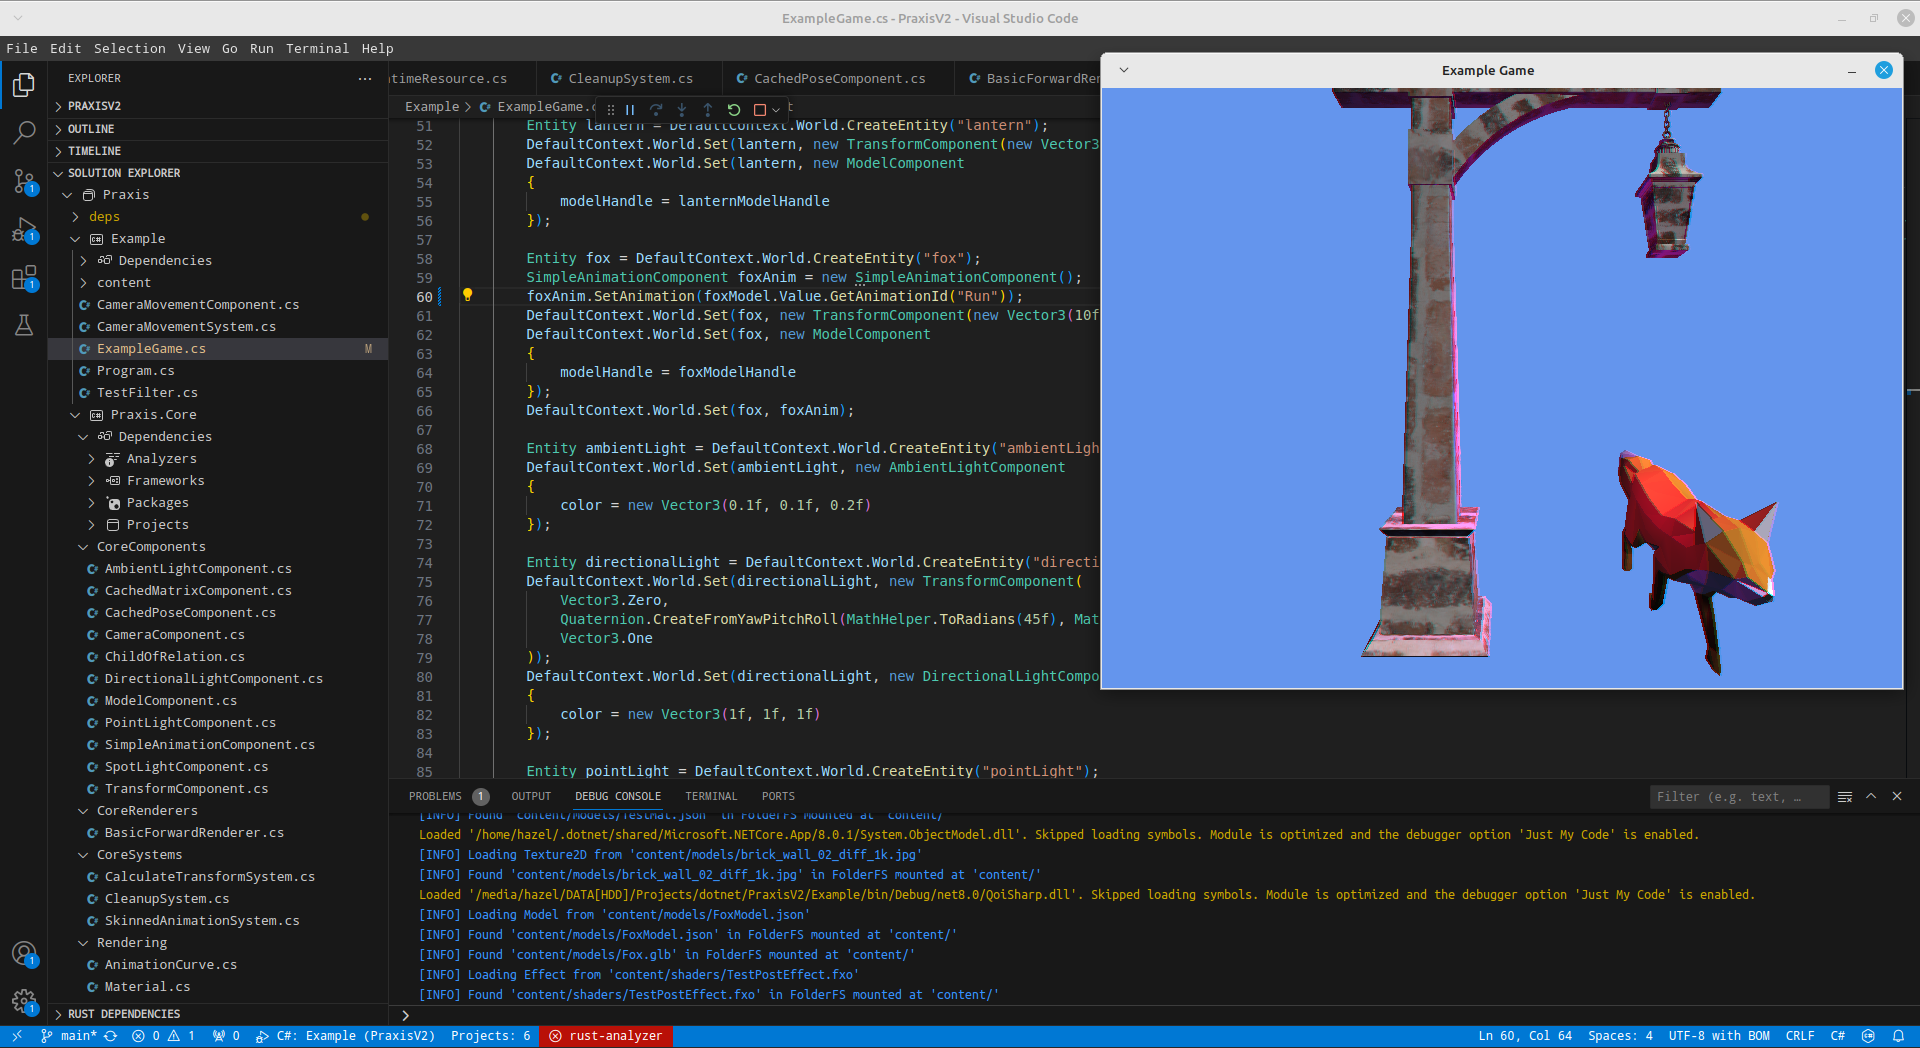Toggle debug console word wrap list icon
The image size is (1920, 1048).
click(x=1845, y=797)
